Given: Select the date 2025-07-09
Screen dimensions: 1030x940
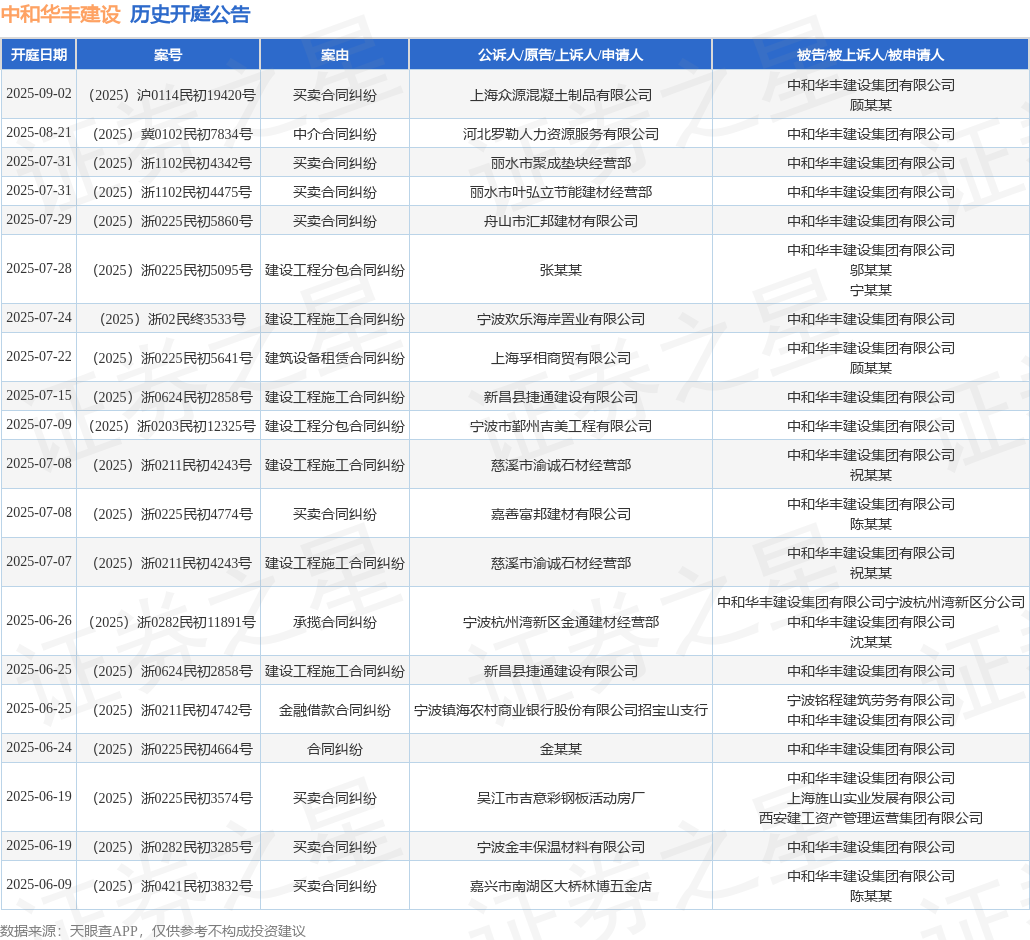Looking at the screenshot, I should point(39,424).
